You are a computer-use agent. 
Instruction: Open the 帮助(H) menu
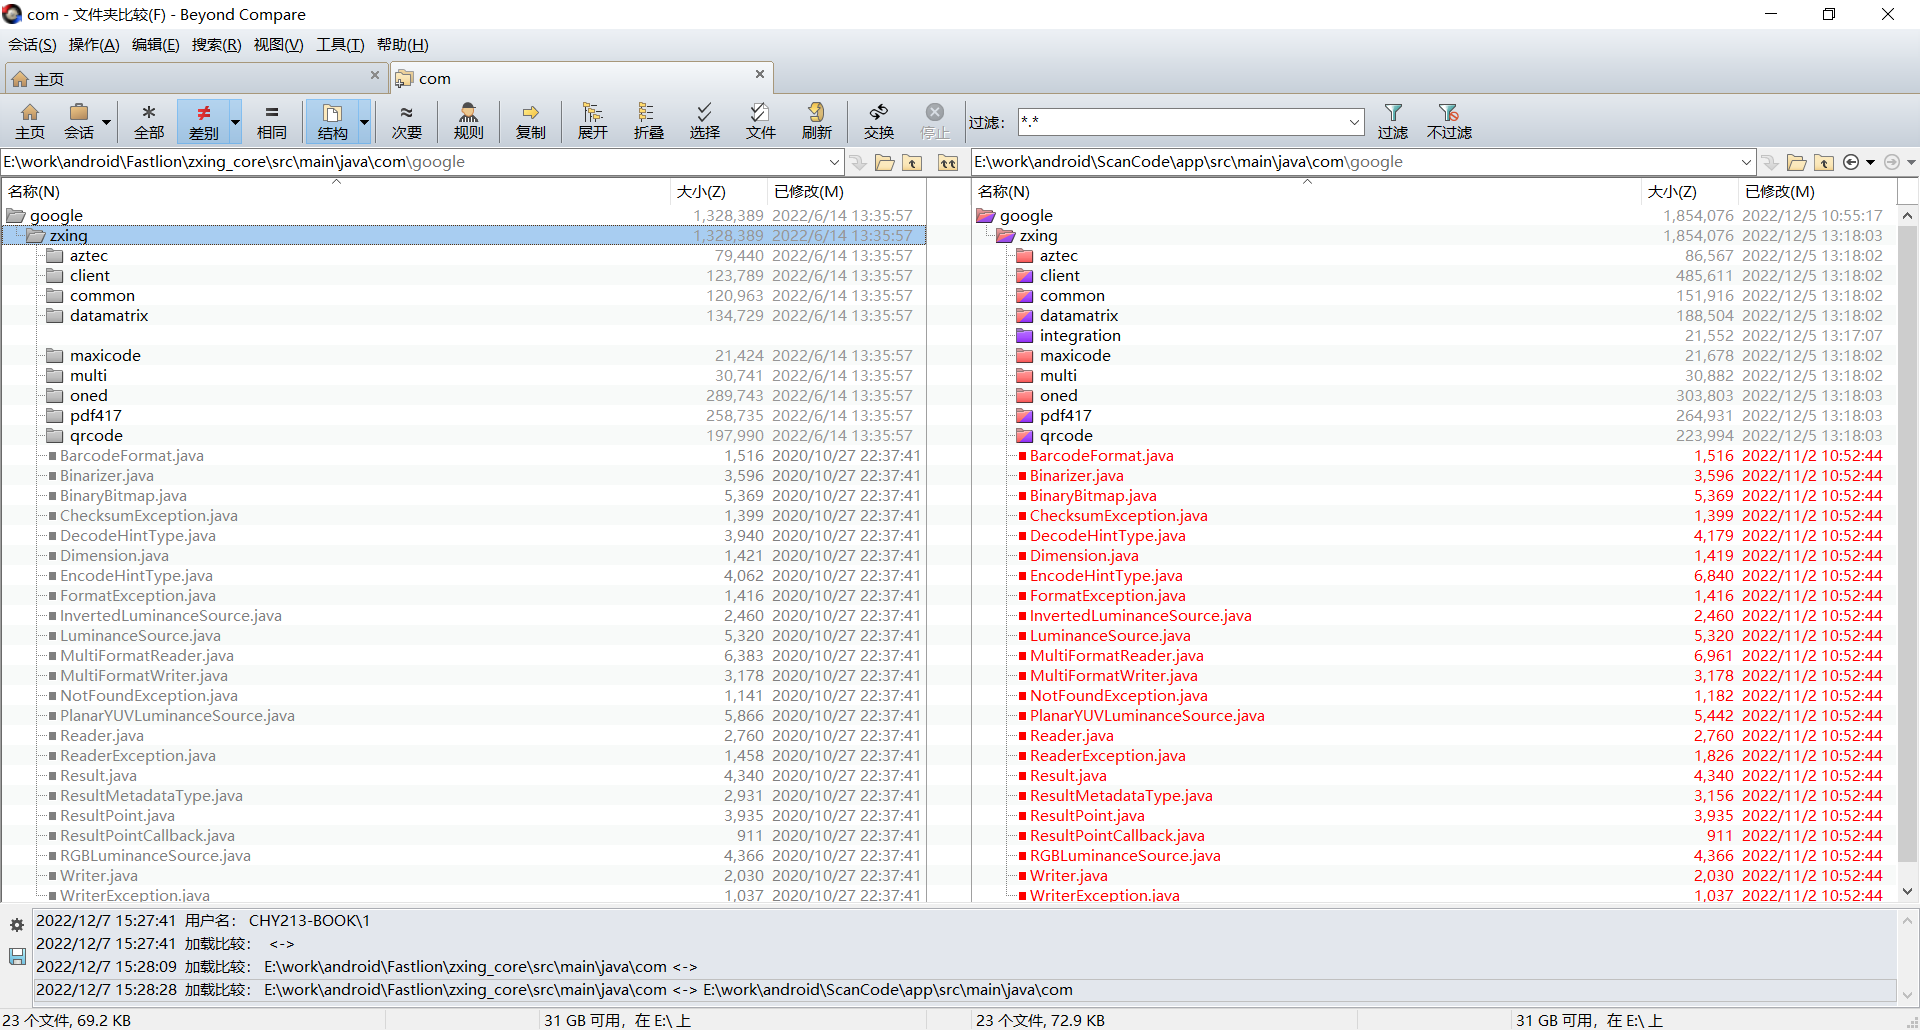(x=402, y=45)
